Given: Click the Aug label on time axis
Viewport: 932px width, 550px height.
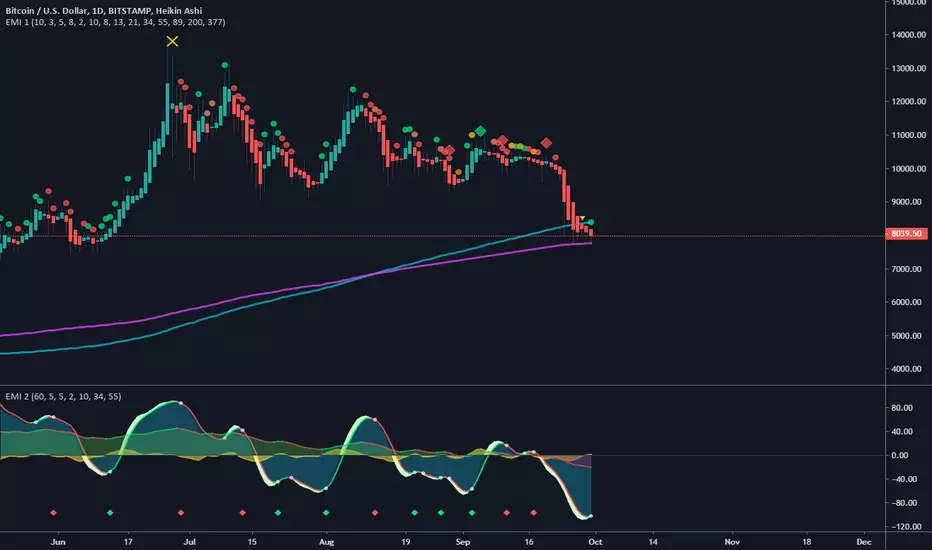Looking at the screenshot, I should point(326,539).
